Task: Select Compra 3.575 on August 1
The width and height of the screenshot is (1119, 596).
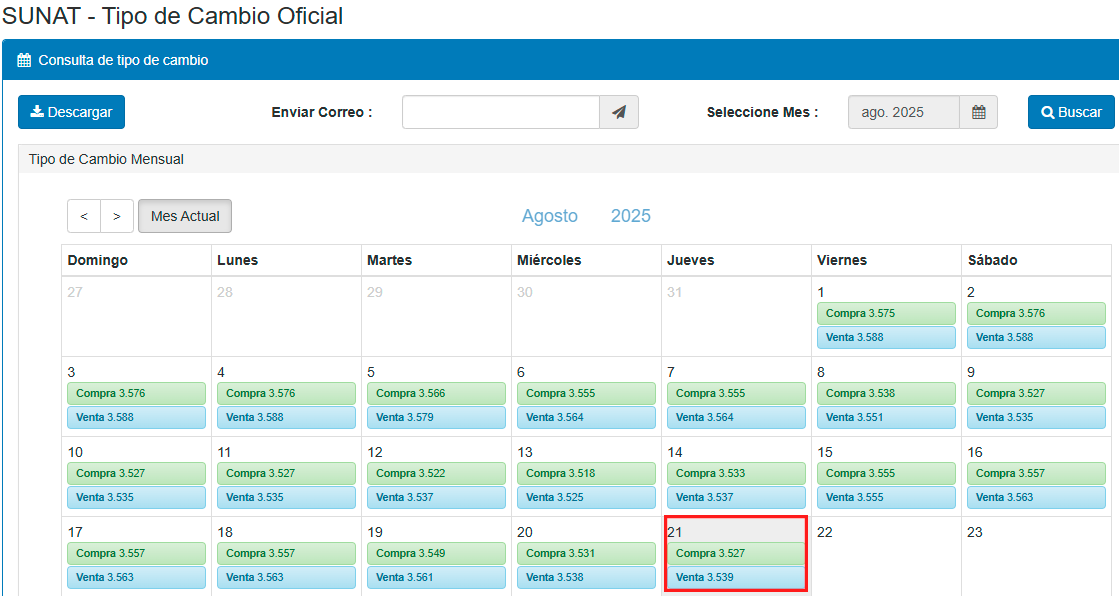Action: click(x=886, y=313)
